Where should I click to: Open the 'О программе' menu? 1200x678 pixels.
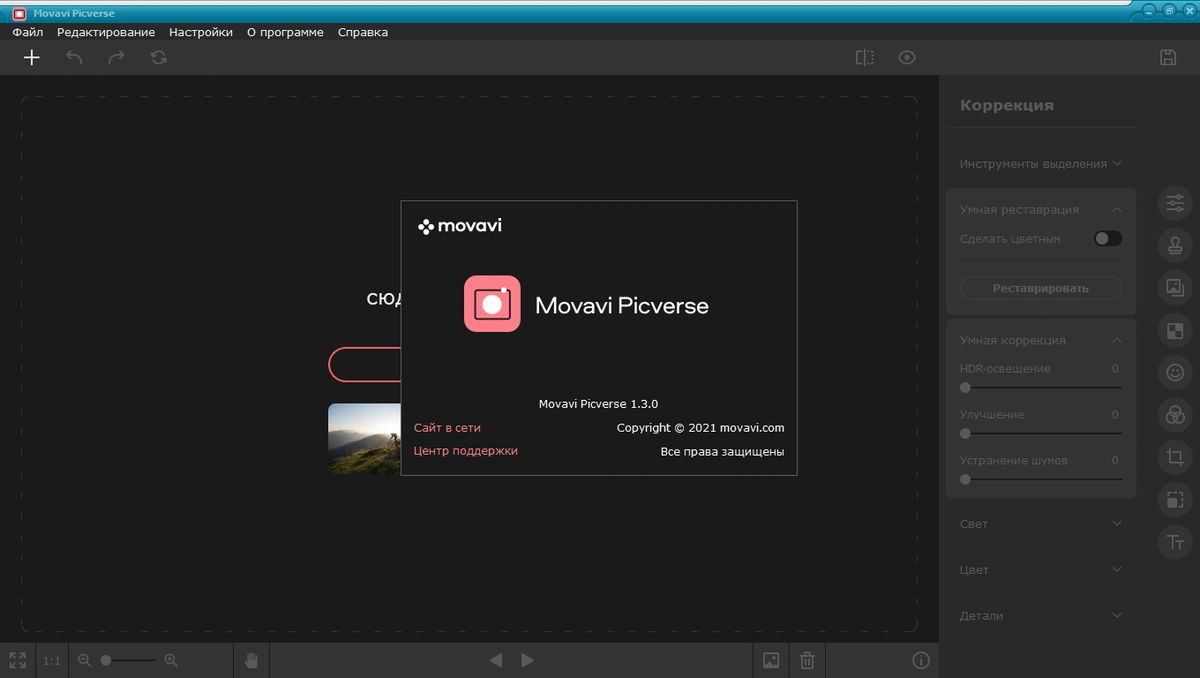[x=285, y=32]
